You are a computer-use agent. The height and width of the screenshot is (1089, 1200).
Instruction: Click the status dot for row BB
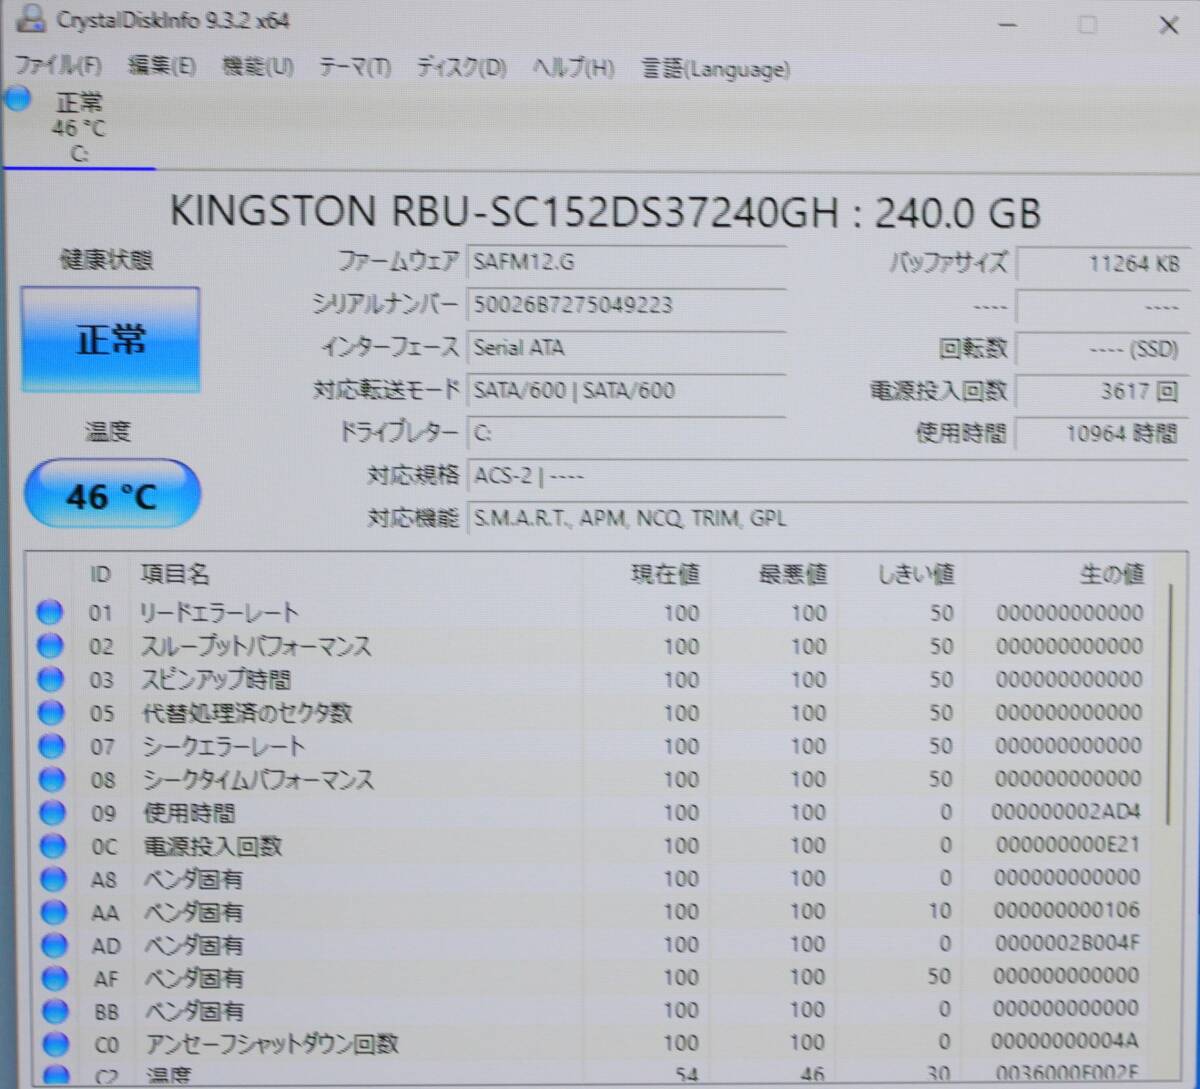click(x=55, y=1011)
